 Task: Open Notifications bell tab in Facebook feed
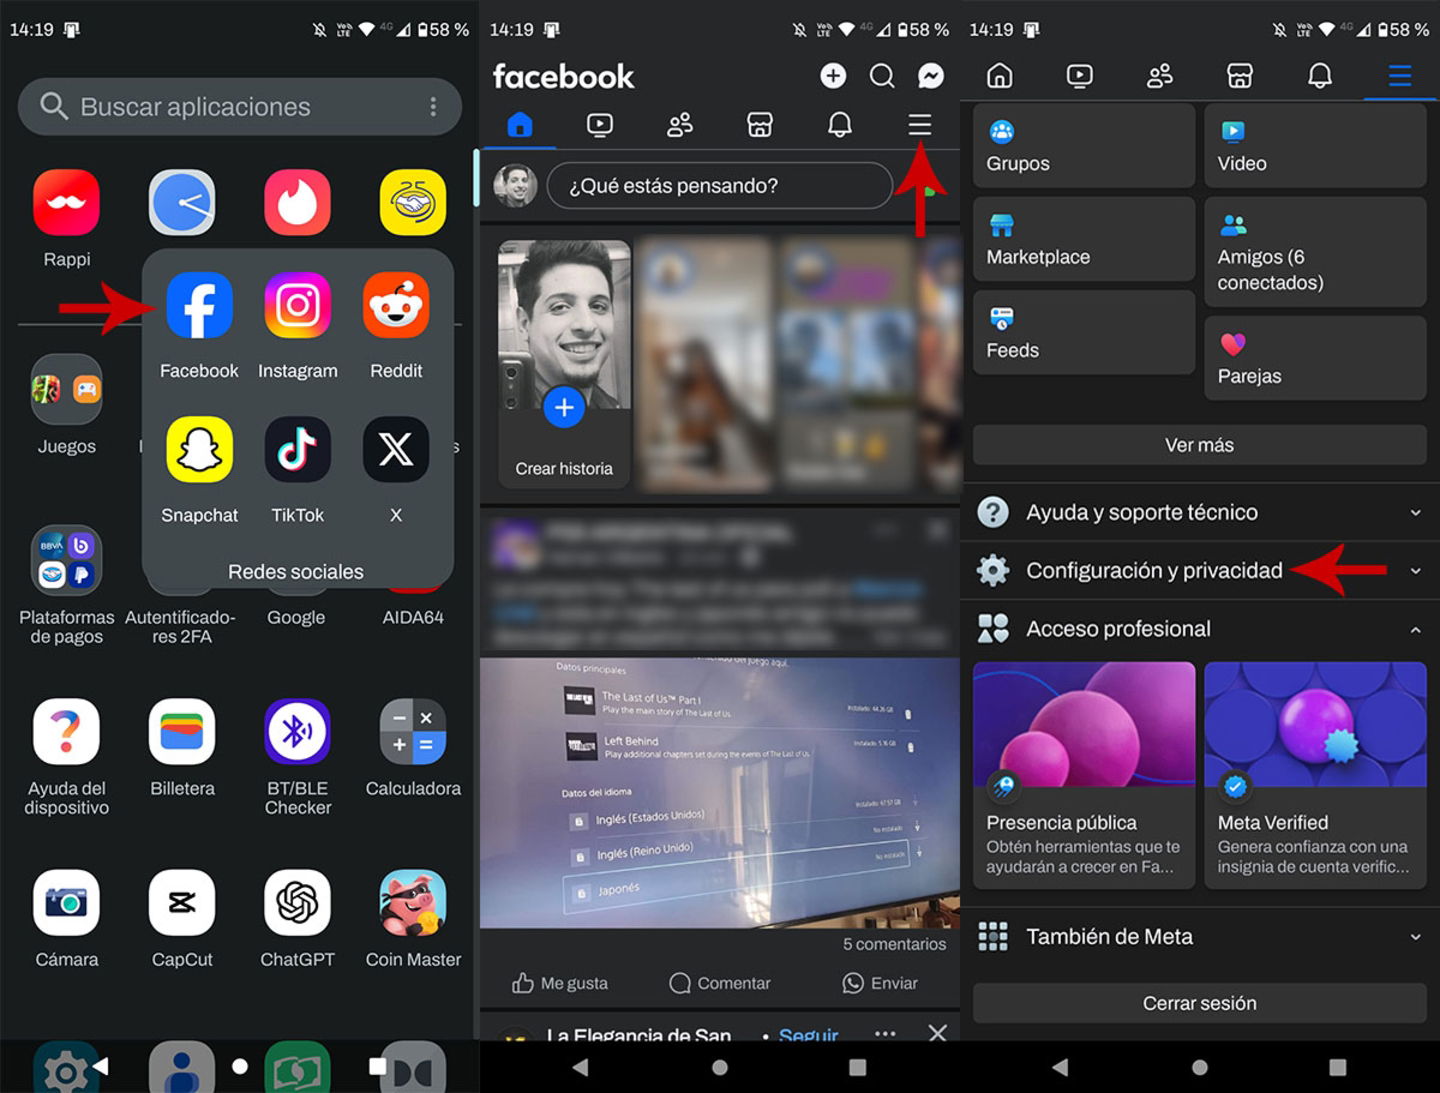point(840,125)
